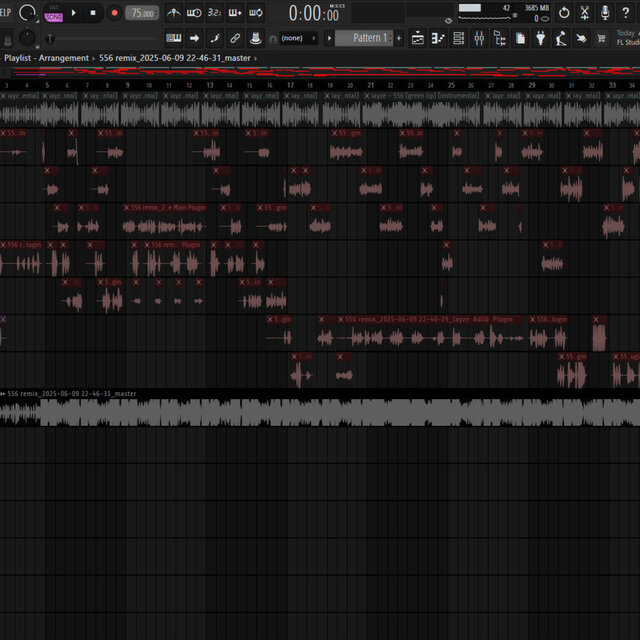Click the microphone recording icon
This screenshot has width=640, height=640.
(x=605, y=13)
